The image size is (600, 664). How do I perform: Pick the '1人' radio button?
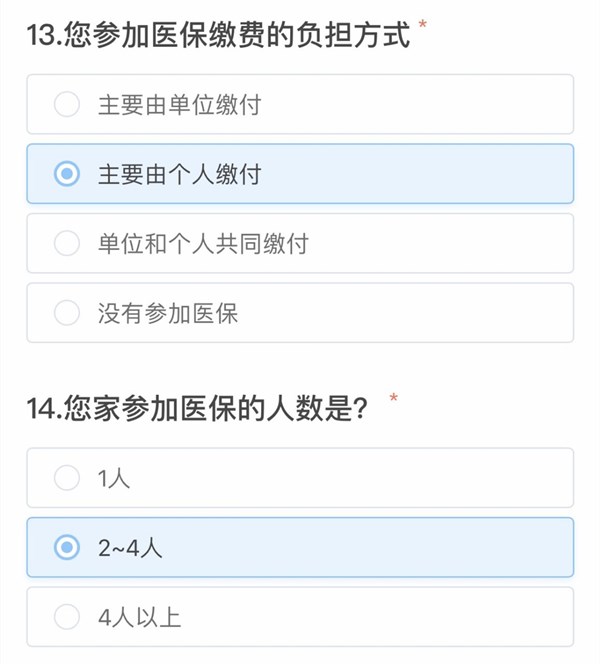pos(67,478)
